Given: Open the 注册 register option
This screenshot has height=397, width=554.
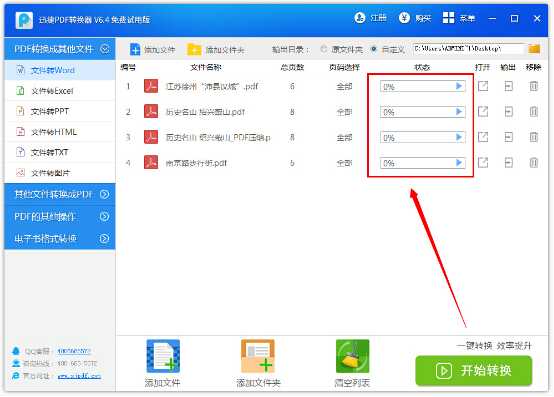Looking at the screenshot, I should point(370,17).
